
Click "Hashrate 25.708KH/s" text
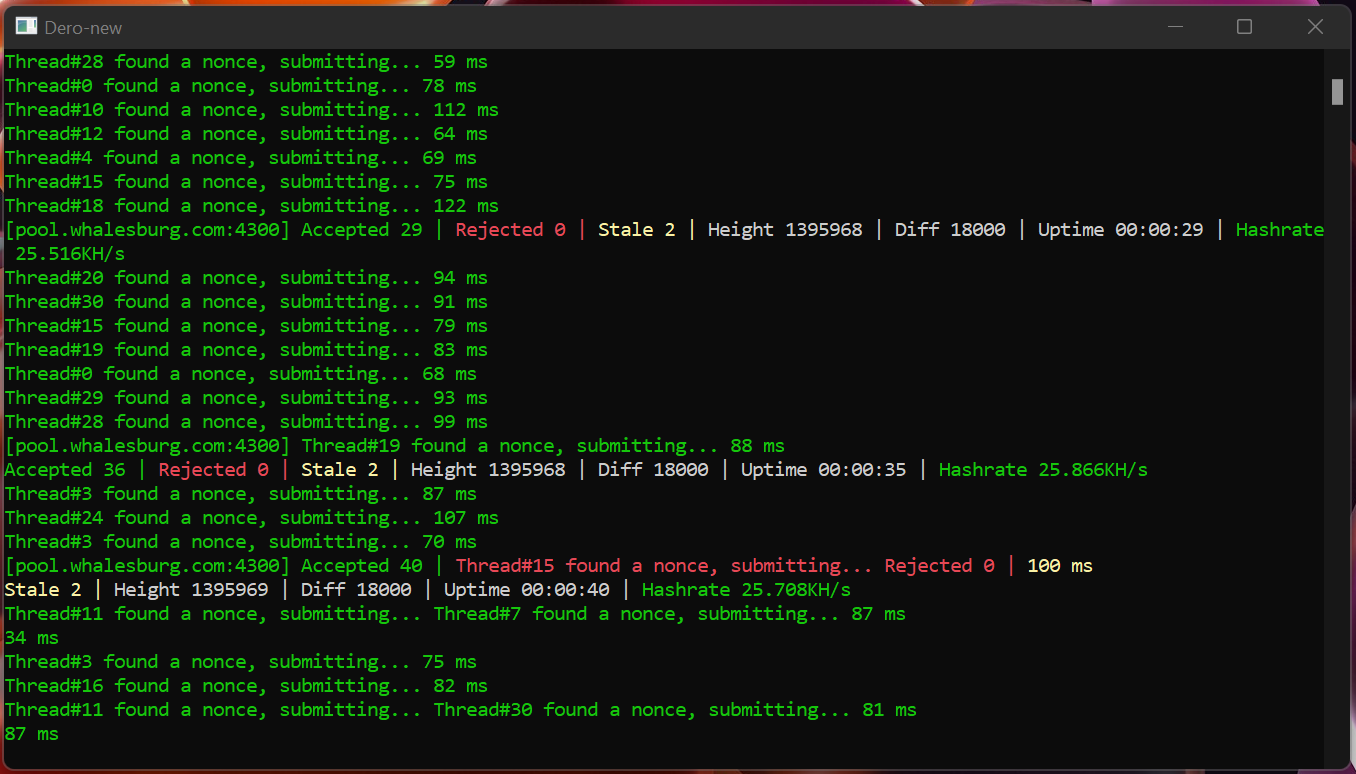746,590
